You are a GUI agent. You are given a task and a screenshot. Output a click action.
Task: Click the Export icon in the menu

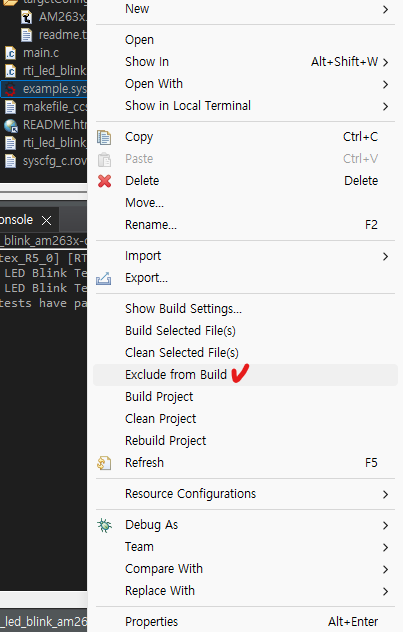tap(104, 278)
